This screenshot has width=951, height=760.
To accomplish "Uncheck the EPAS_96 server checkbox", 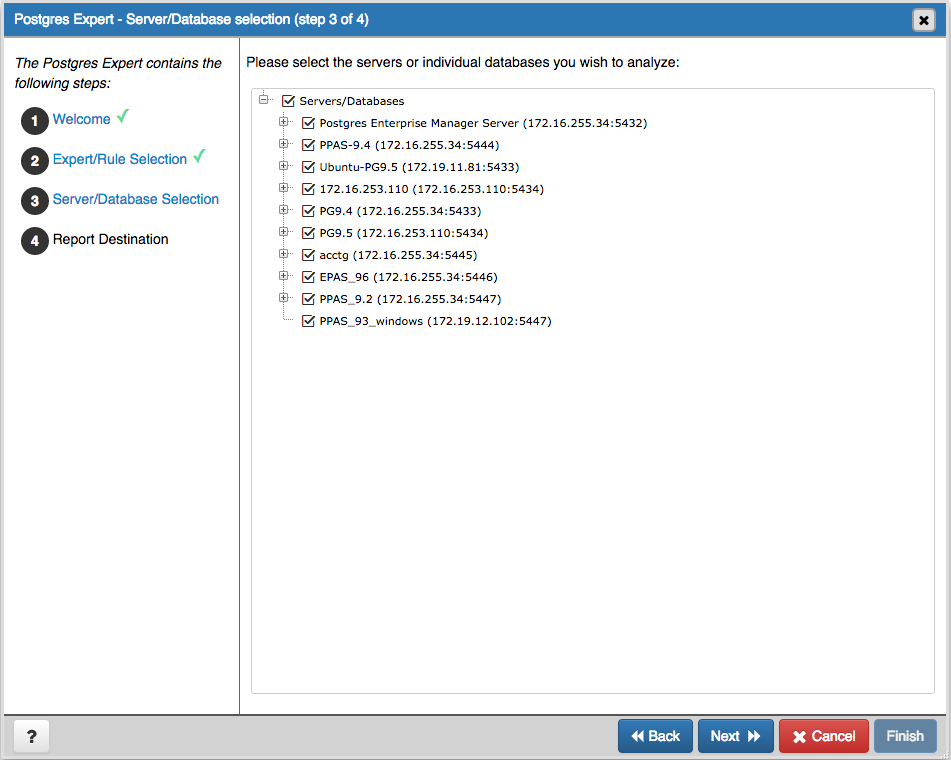I will [308, 277].
